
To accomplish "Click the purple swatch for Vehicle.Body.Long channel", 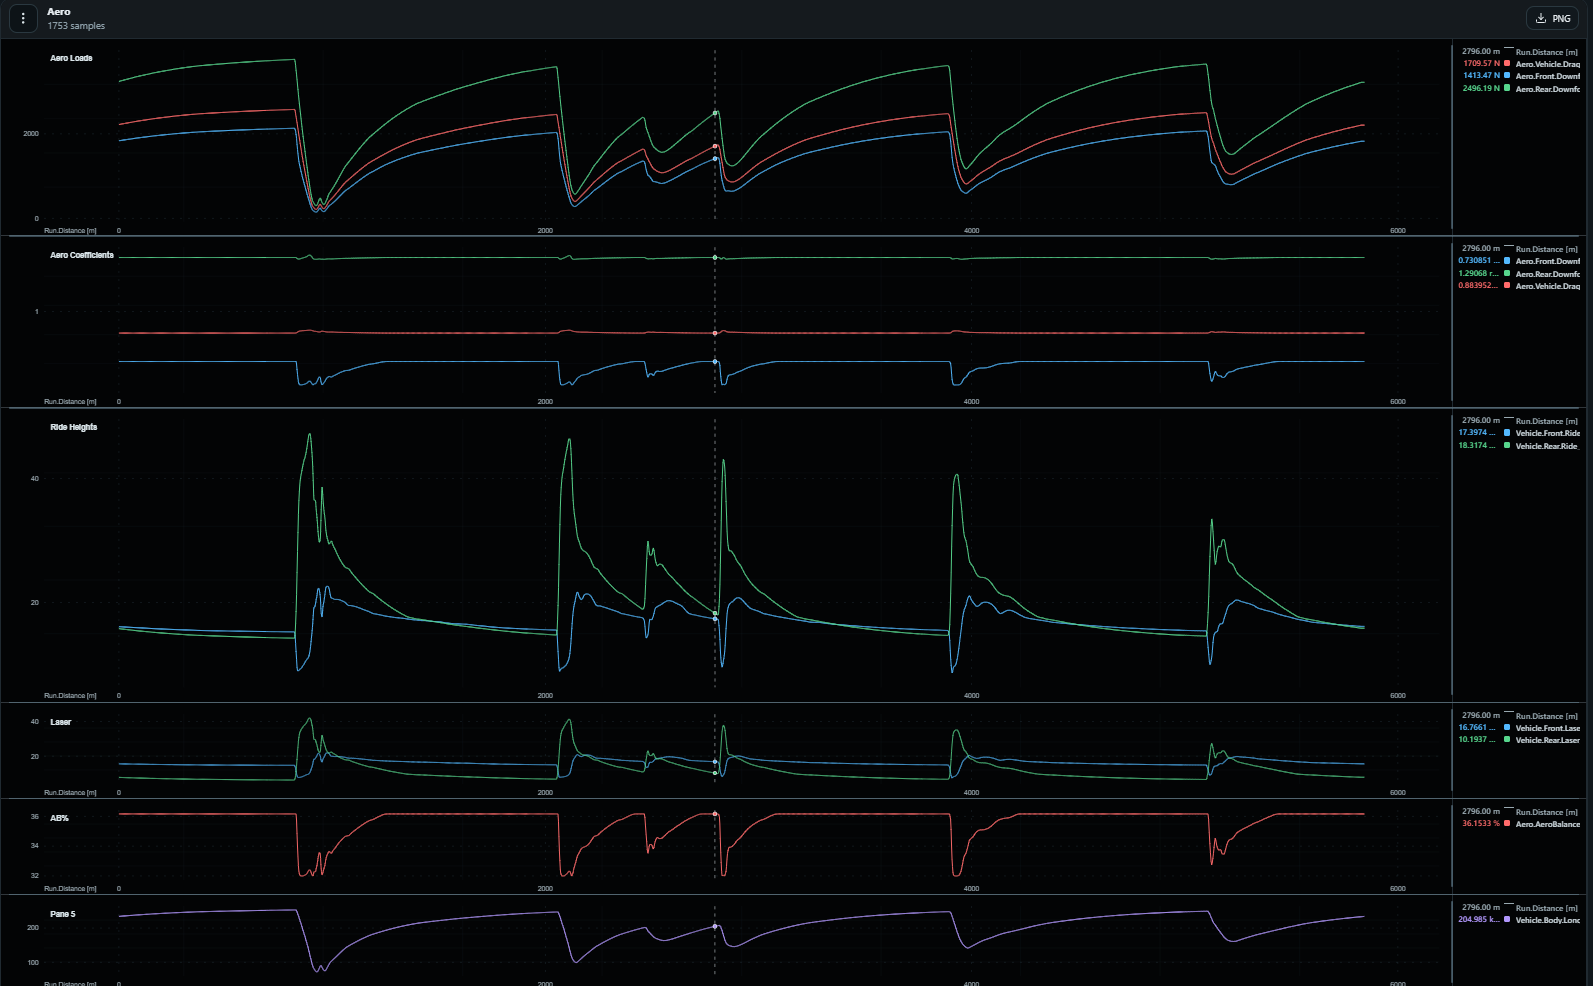I will (1507, 920).
